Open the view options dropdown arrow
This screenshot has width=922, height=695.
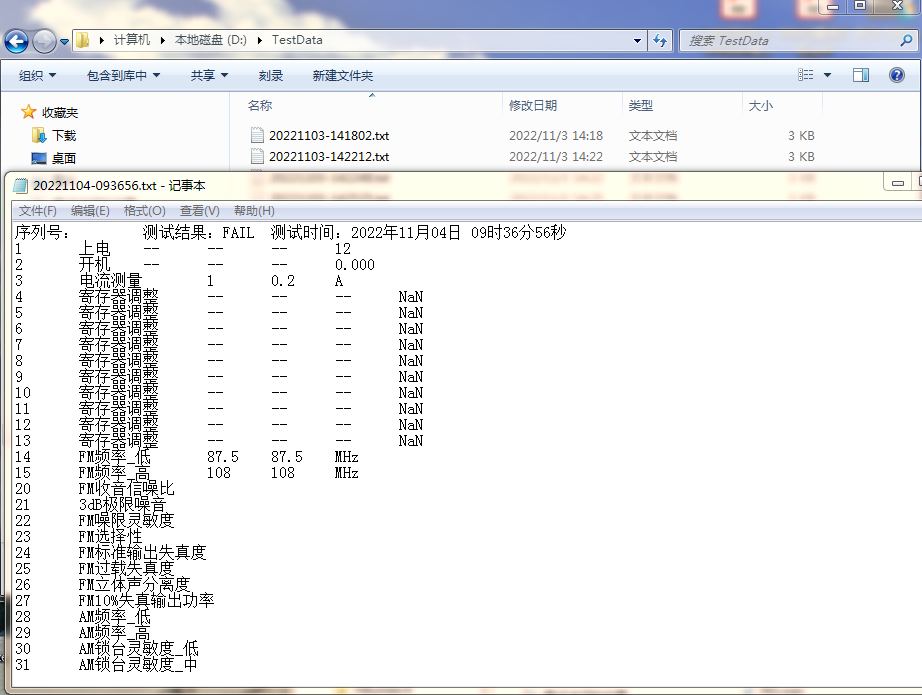[827, 75]
